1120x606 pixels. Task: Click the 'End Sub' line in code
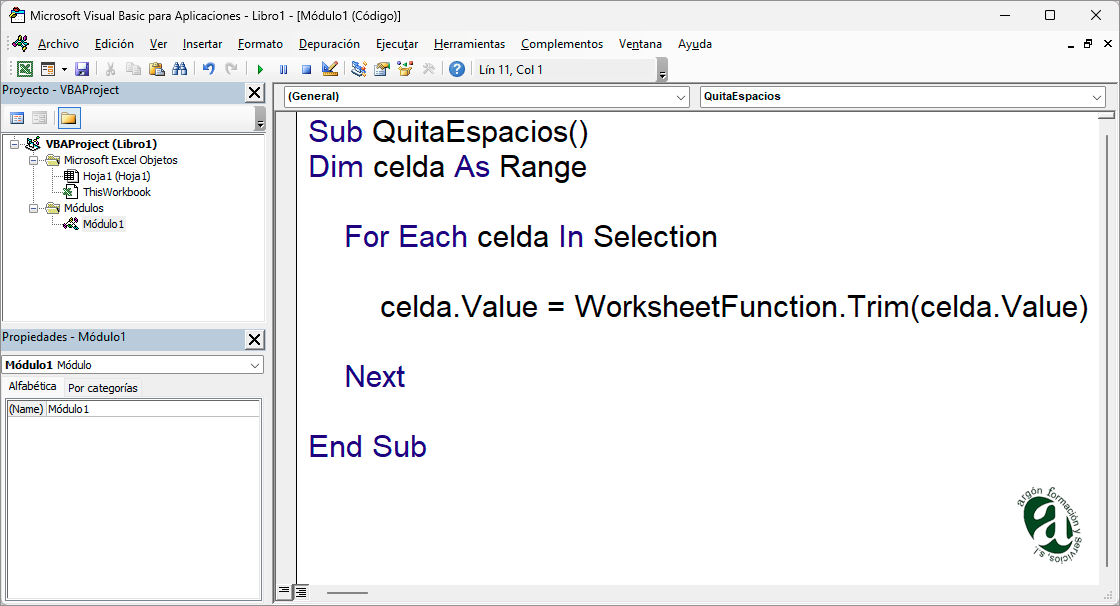click(367, 447)
